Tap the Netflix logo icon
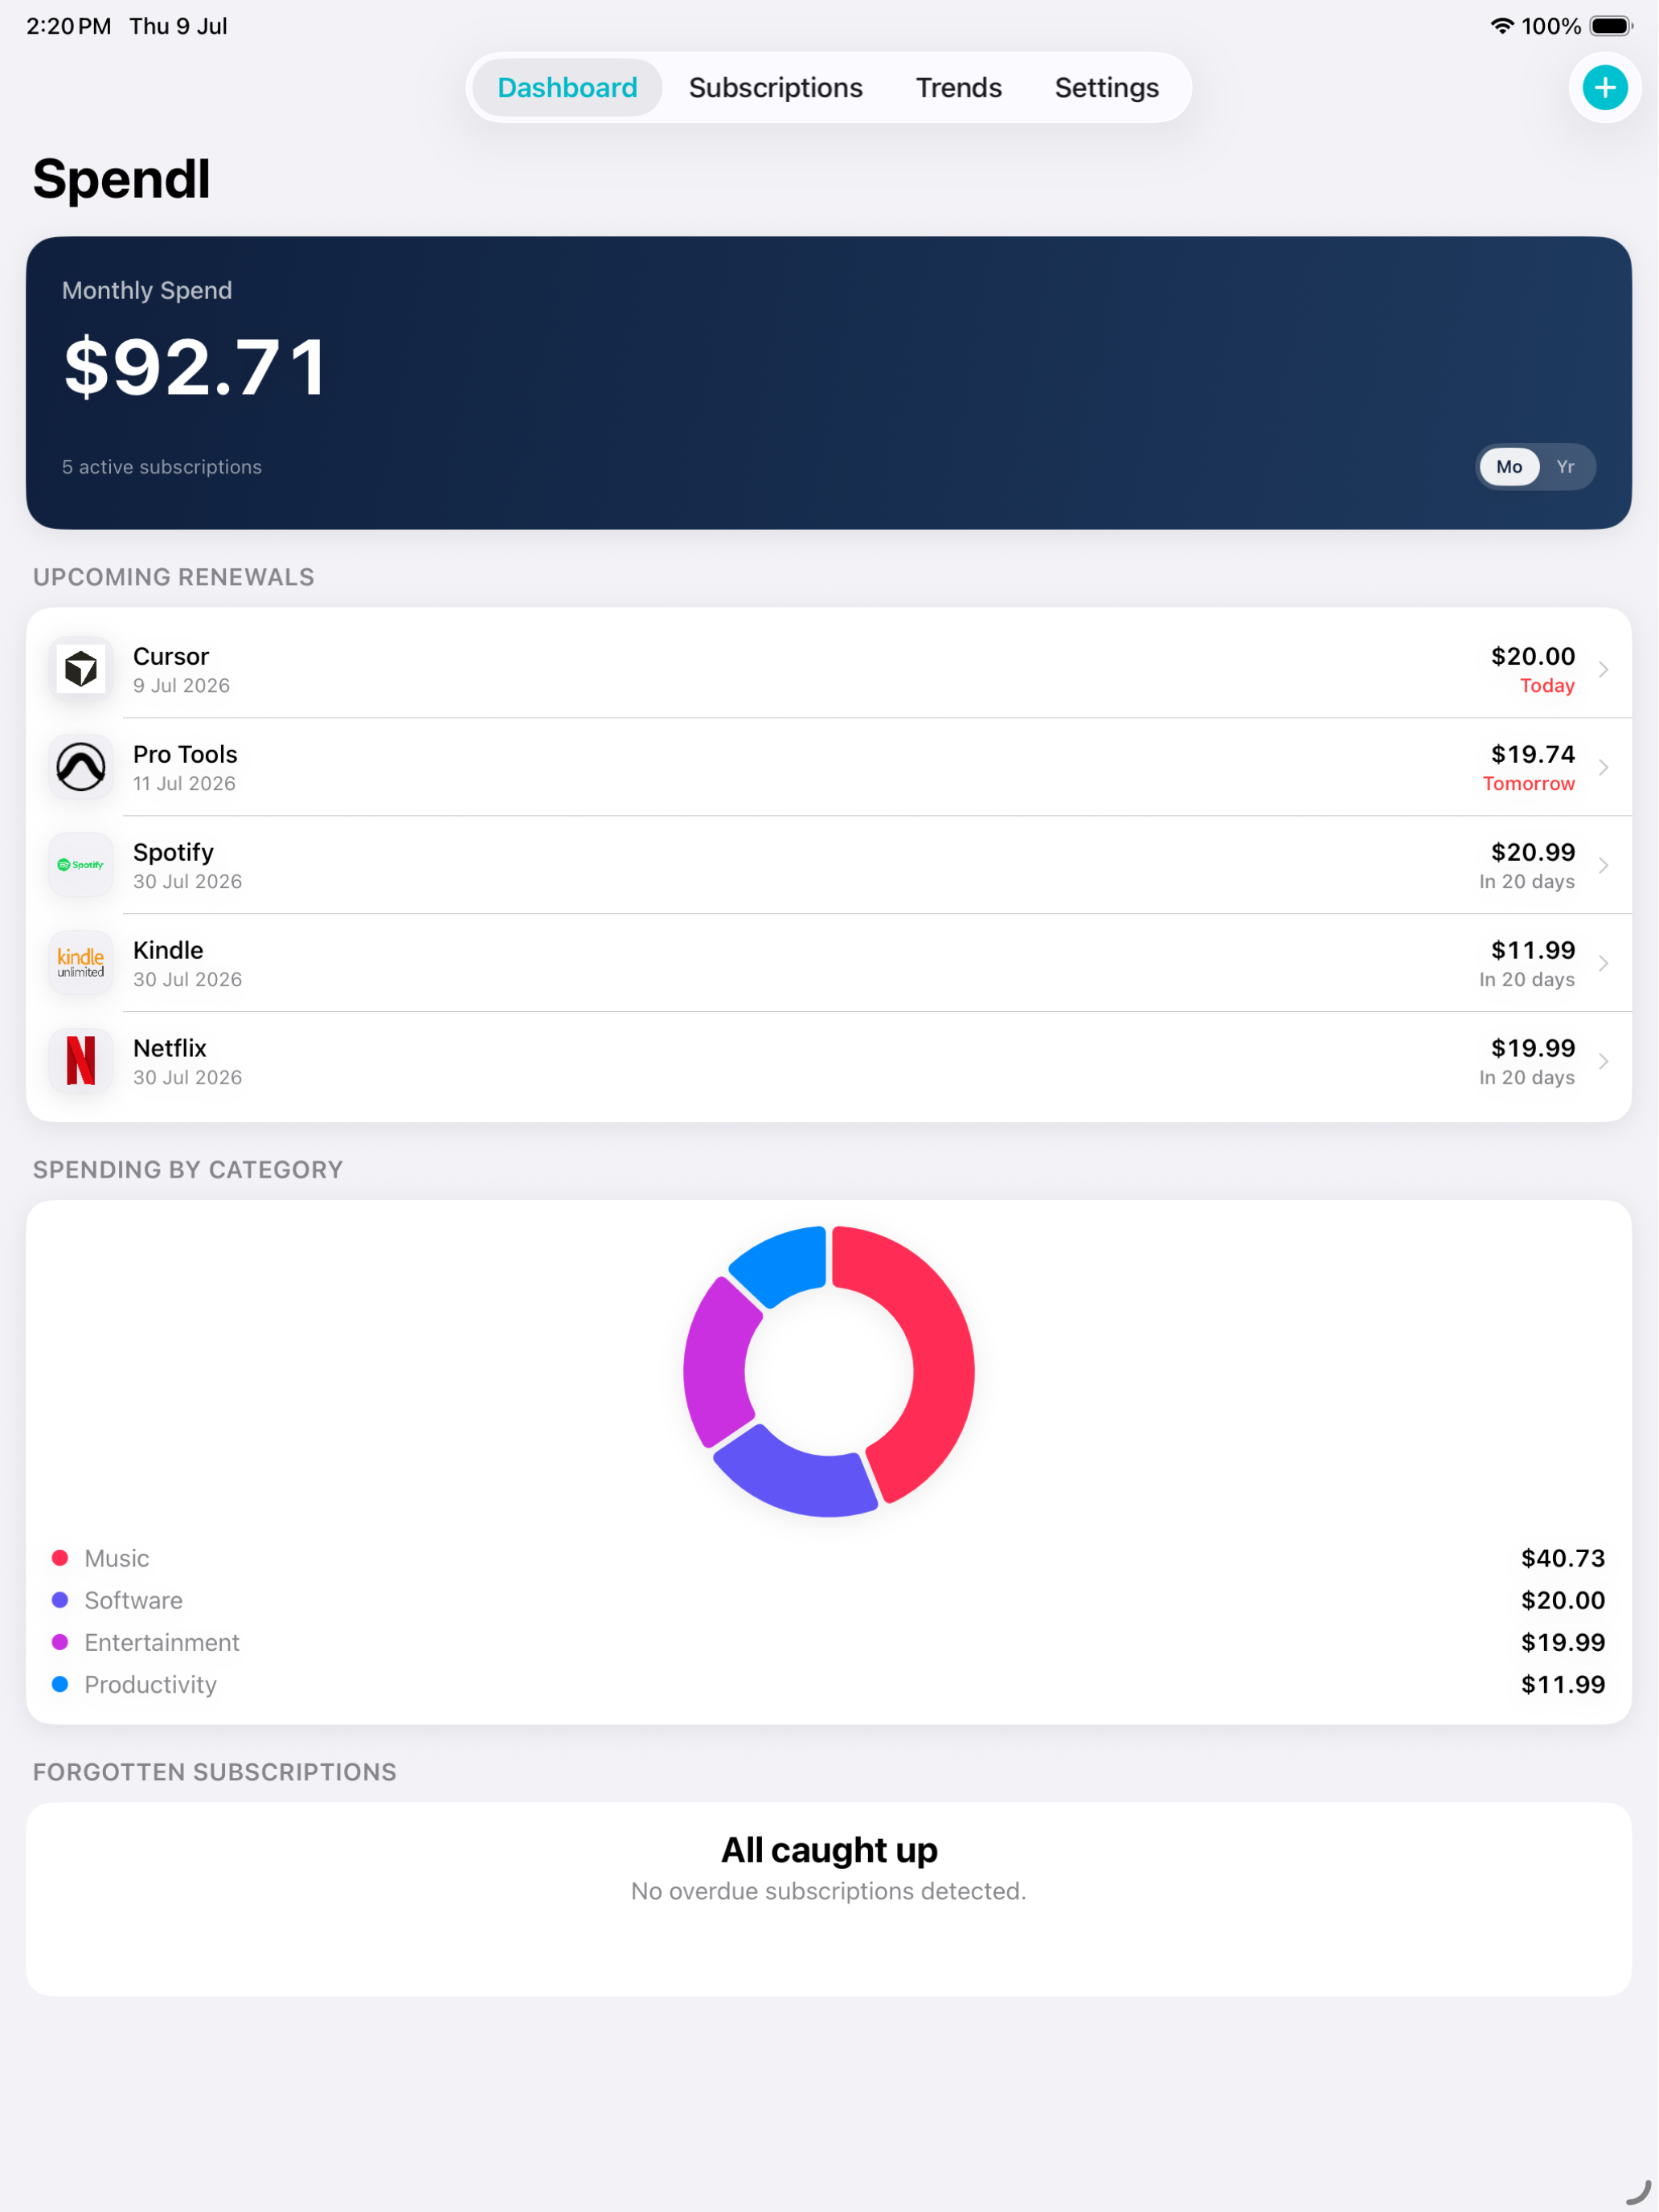 click(81, 1061)
